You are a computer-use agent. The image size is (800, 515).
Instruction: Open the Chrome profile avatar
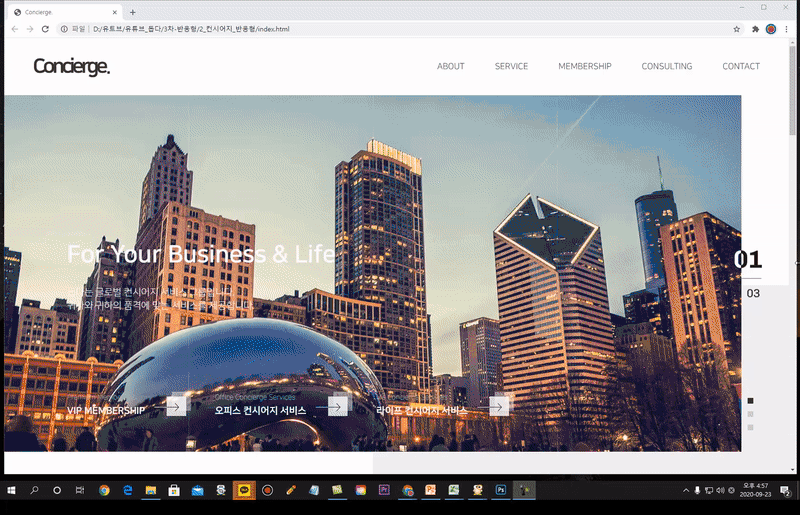[x=771, y=29]
